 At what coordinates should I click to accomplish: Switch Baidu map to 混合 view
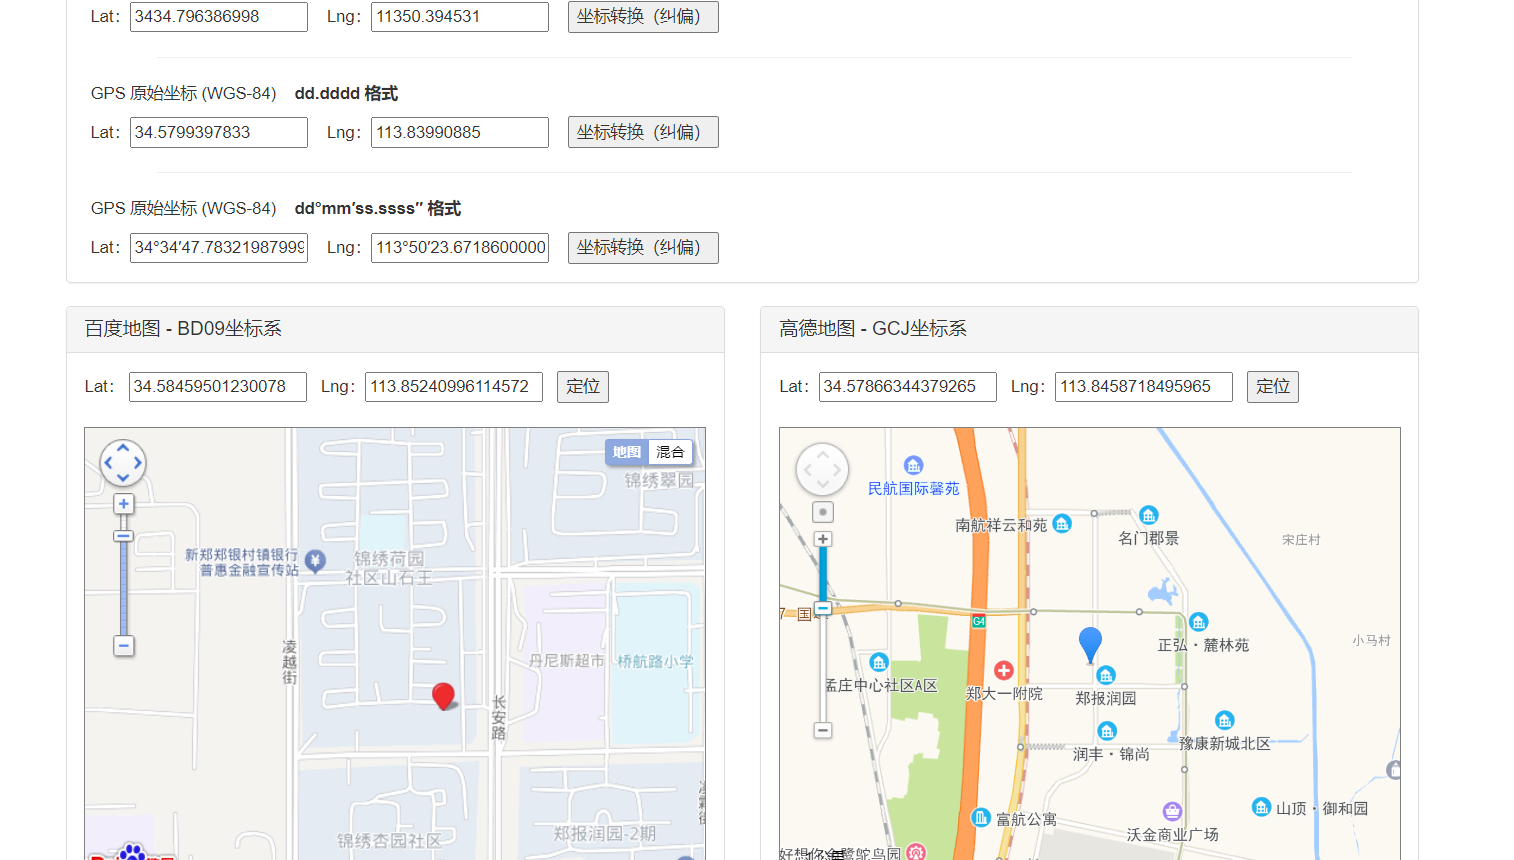pyautogui.click(x=670, y=452)
